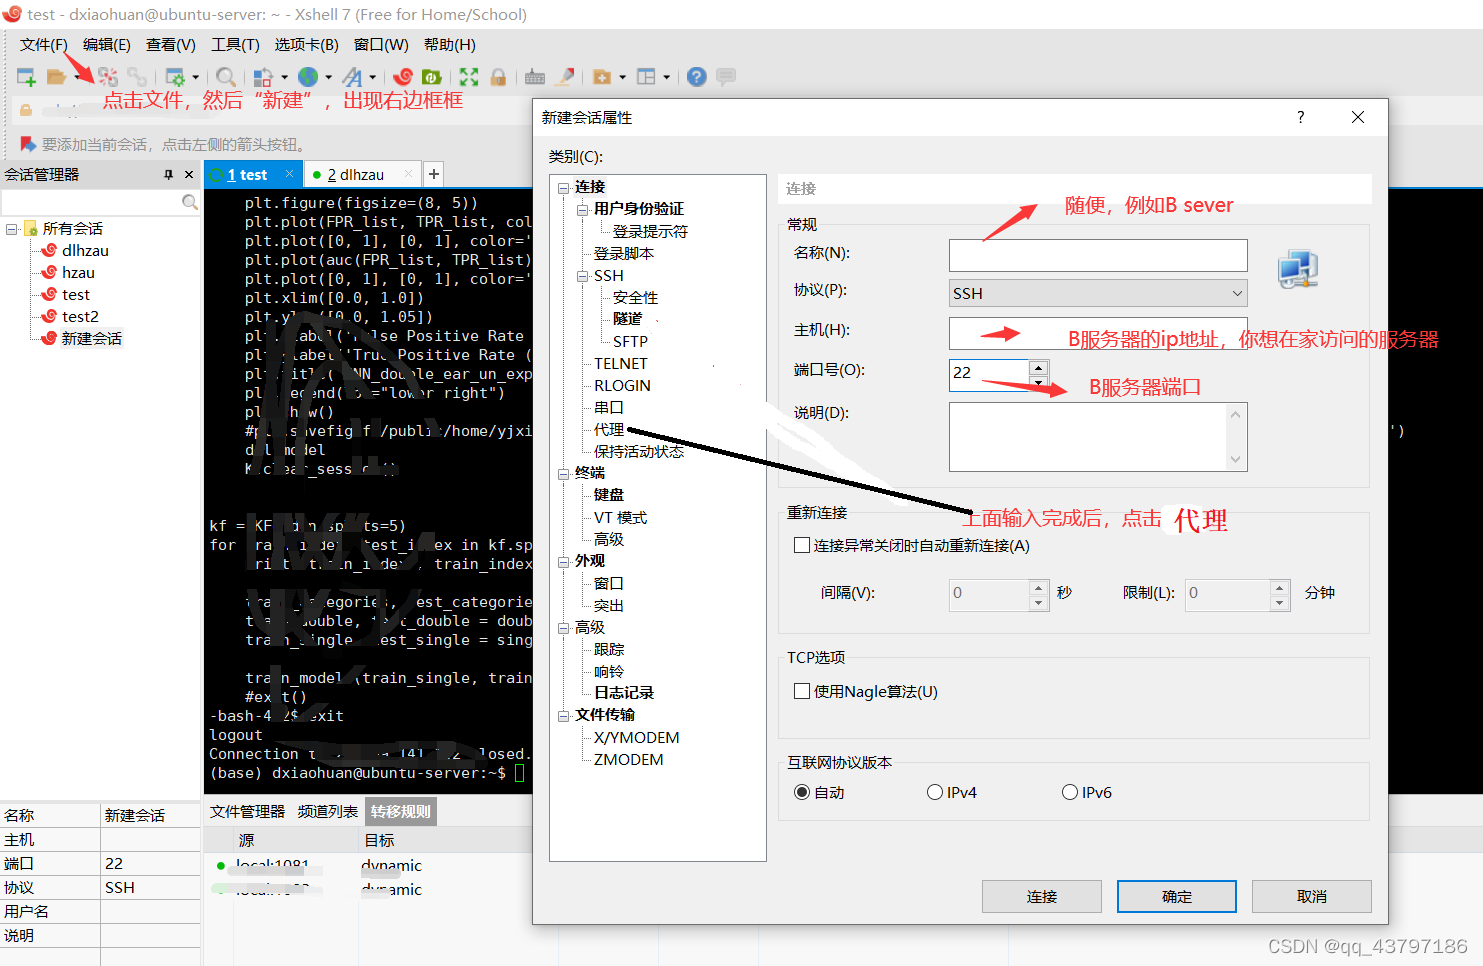Click the lock screen toolbar icon
The width and height of the screenshot is (1483, 966).
click(498, 77)
